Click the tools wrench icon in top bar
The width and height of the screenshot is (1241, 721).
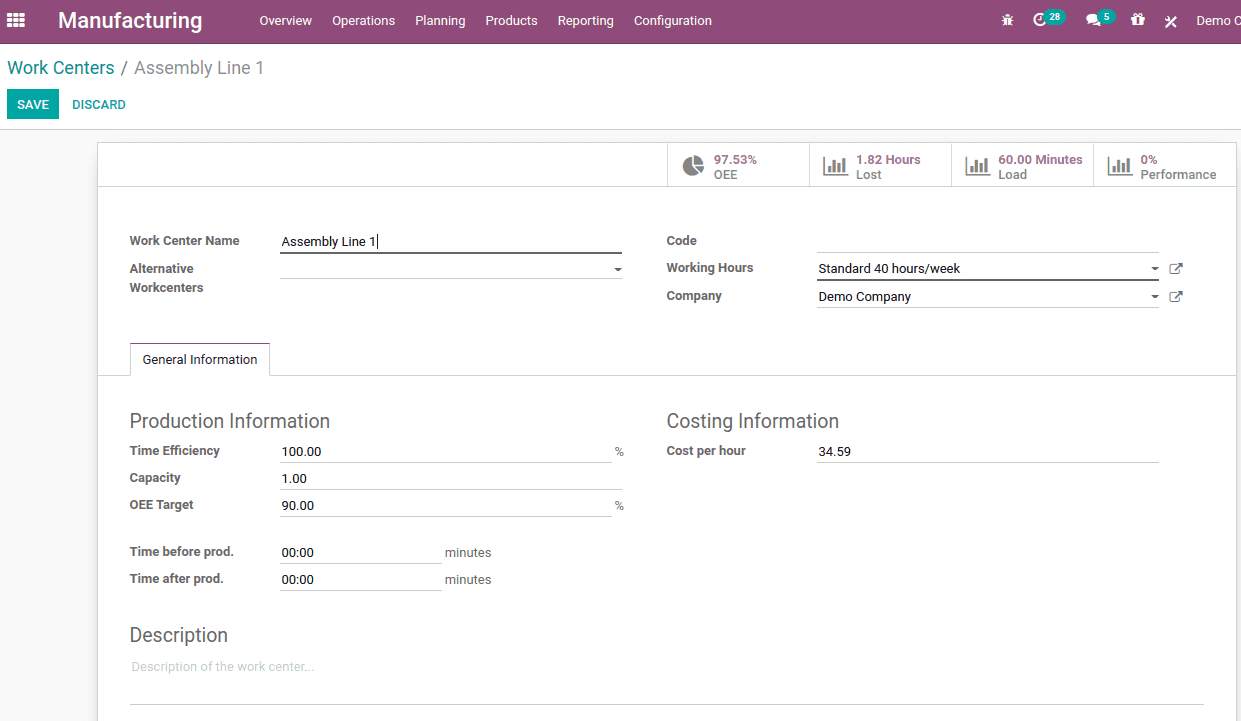1171,21
